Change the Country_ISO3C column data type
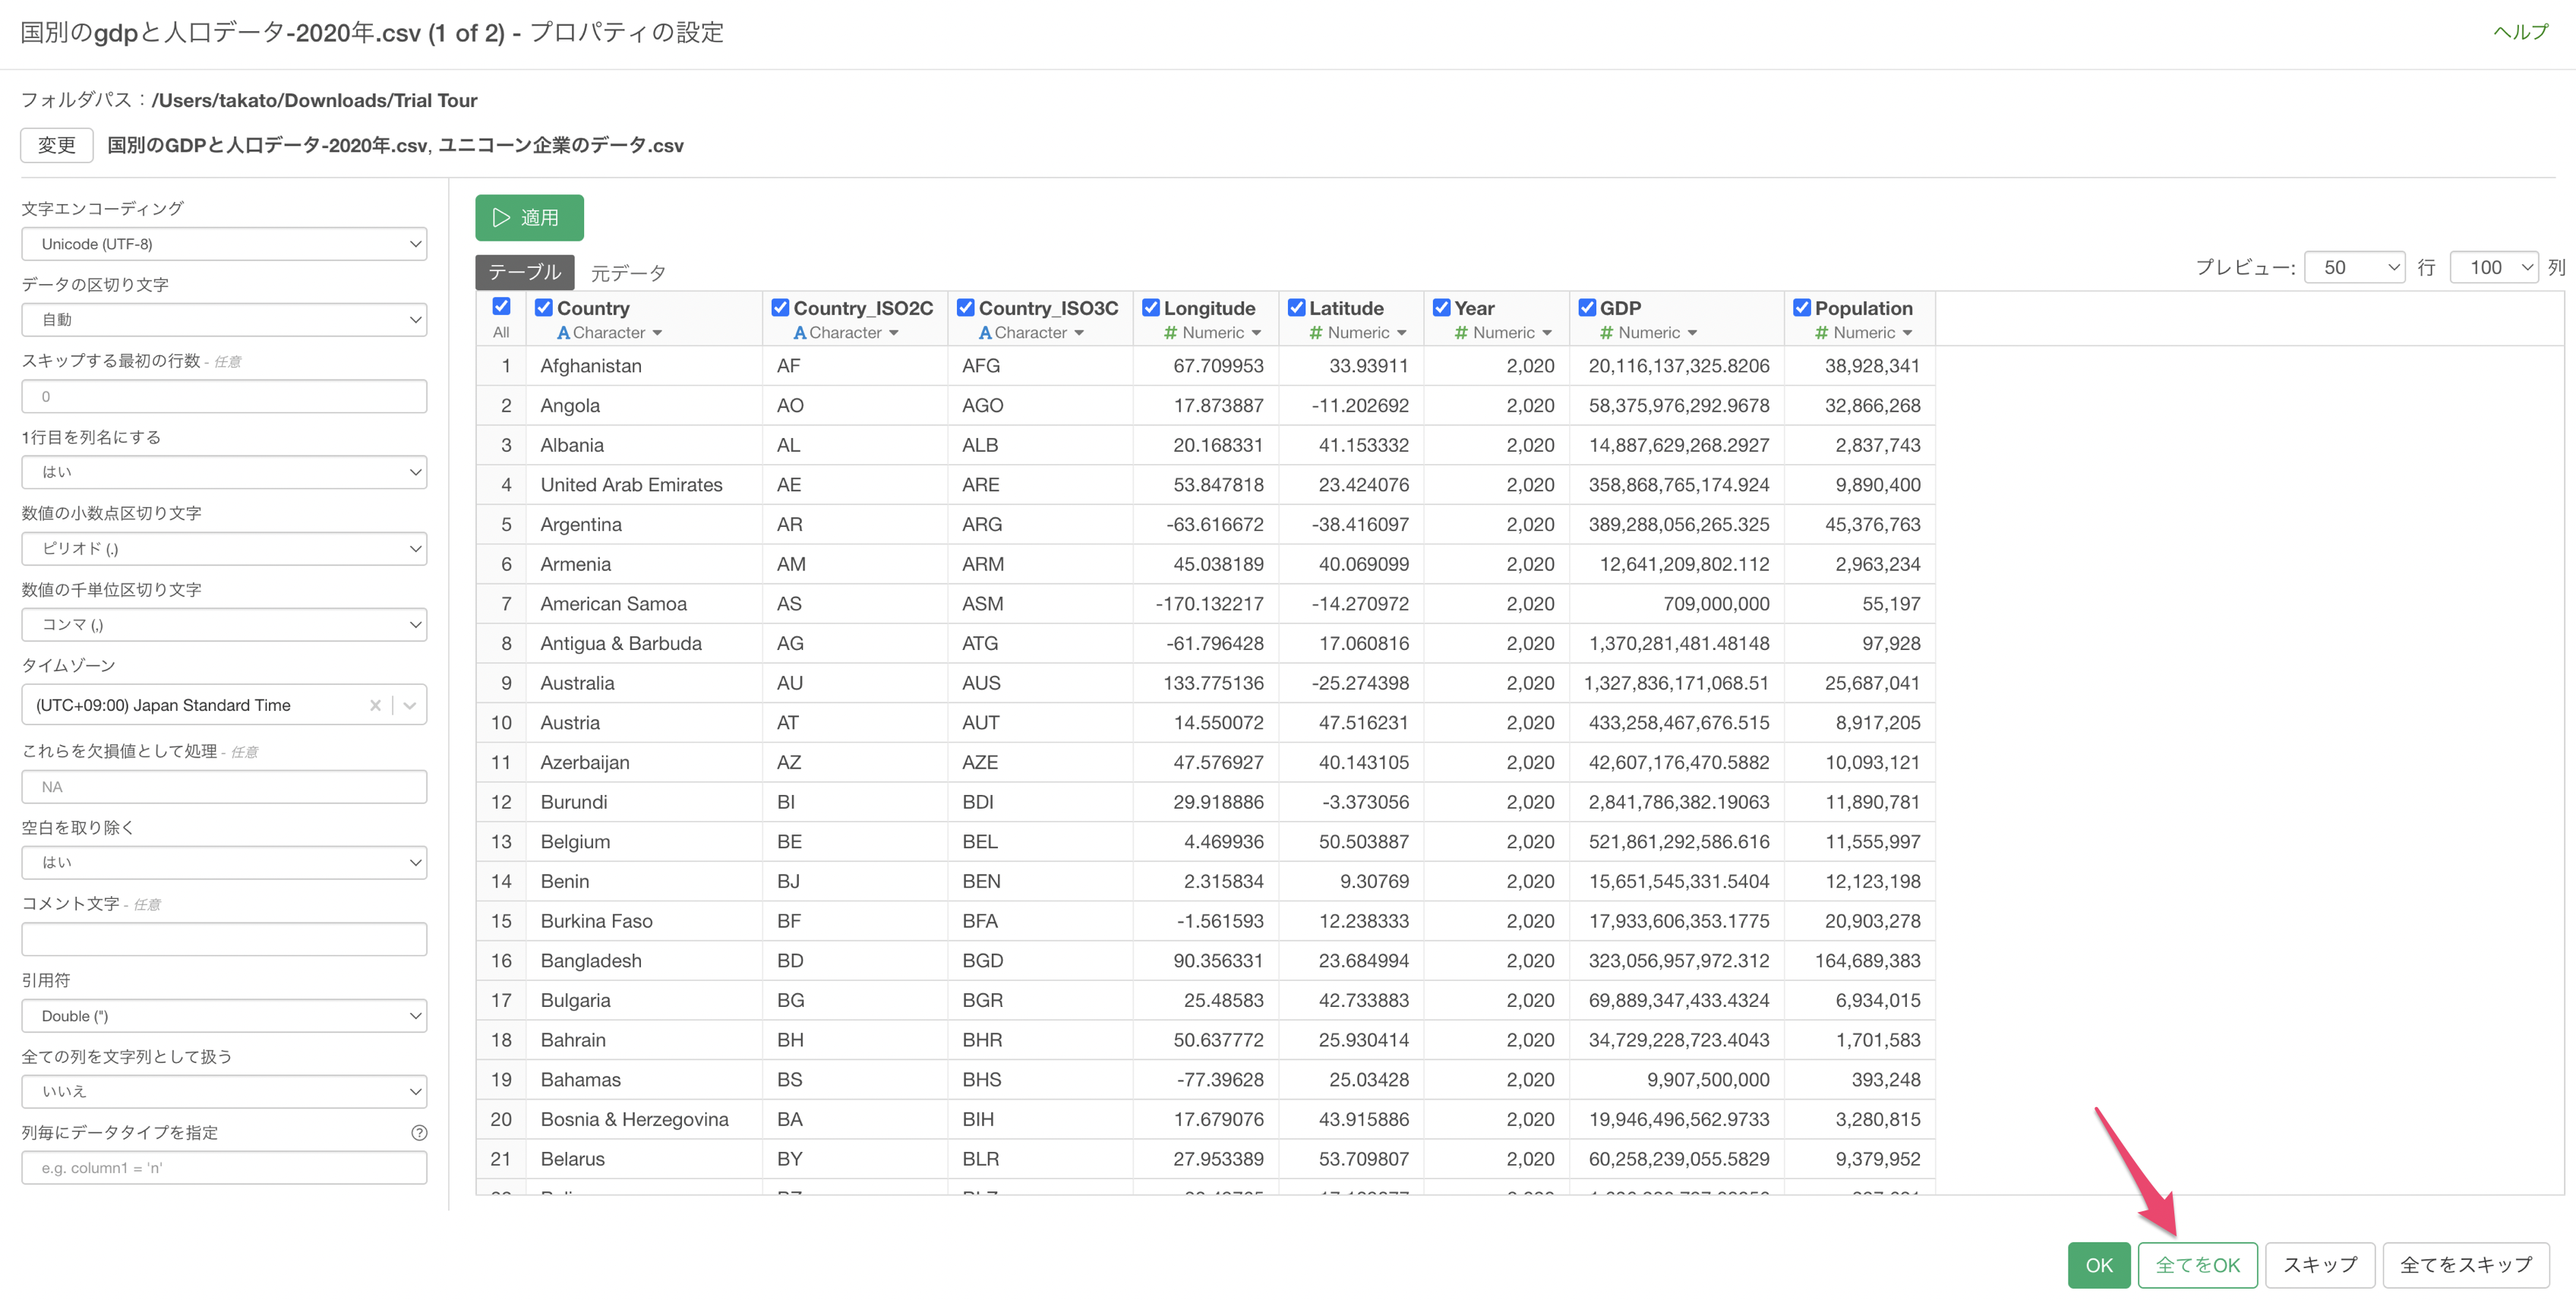 (x=1031, y=333)
